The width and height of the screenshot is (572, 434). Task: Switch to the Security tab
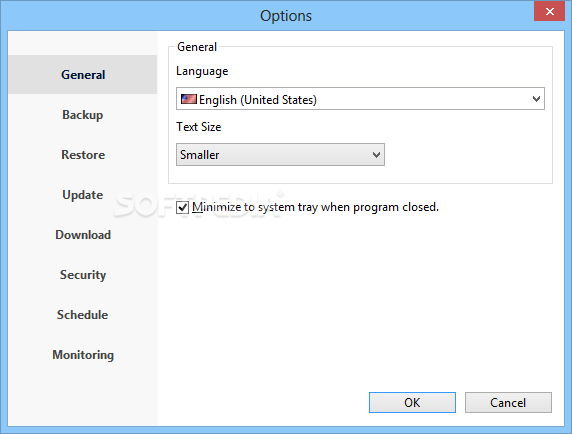pos(83,275)
